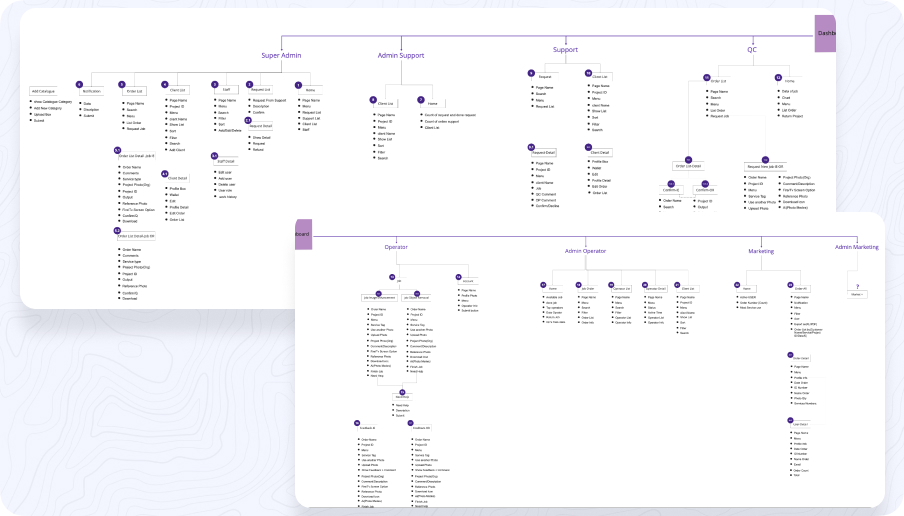Click the numbered badge beside Operator's Account node

(458, 276)
